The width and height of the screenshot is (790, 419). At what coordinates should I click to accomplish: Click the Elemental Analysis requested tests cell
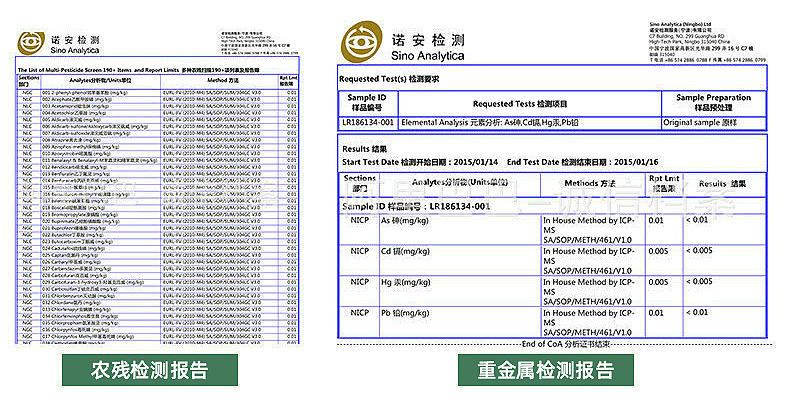tap(490, 121)
